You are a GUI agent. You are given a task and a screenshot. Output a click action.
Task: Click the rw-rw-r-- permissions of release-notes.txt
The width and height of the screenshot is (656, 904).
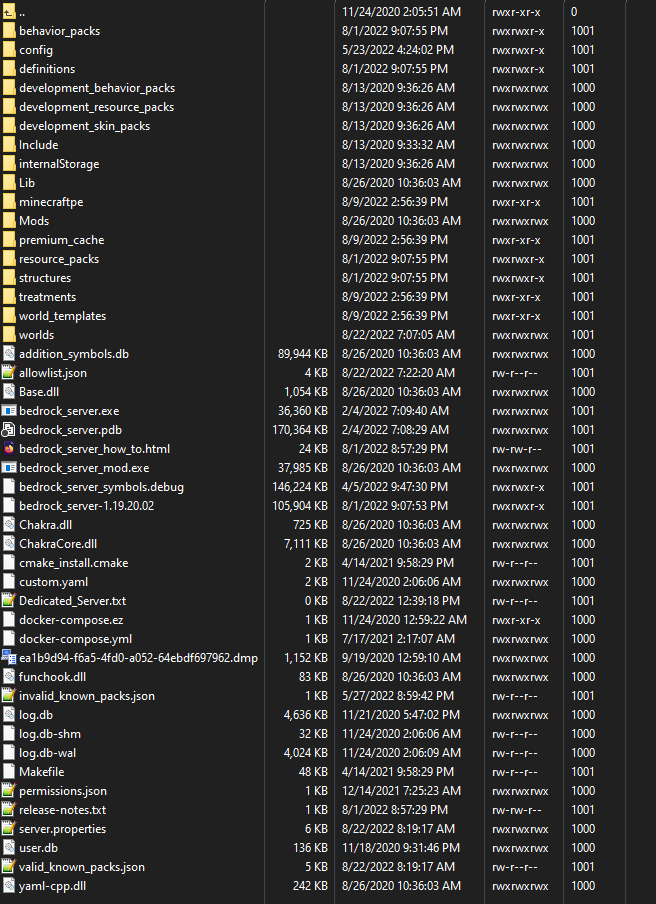pos(516,810)
